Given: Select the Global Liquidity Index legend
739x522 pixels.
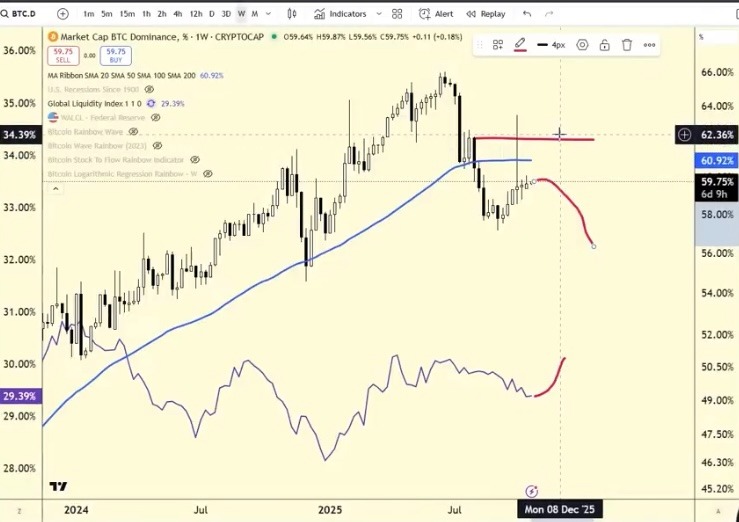Looking at the screenshot, I should (x=94, y=104).
